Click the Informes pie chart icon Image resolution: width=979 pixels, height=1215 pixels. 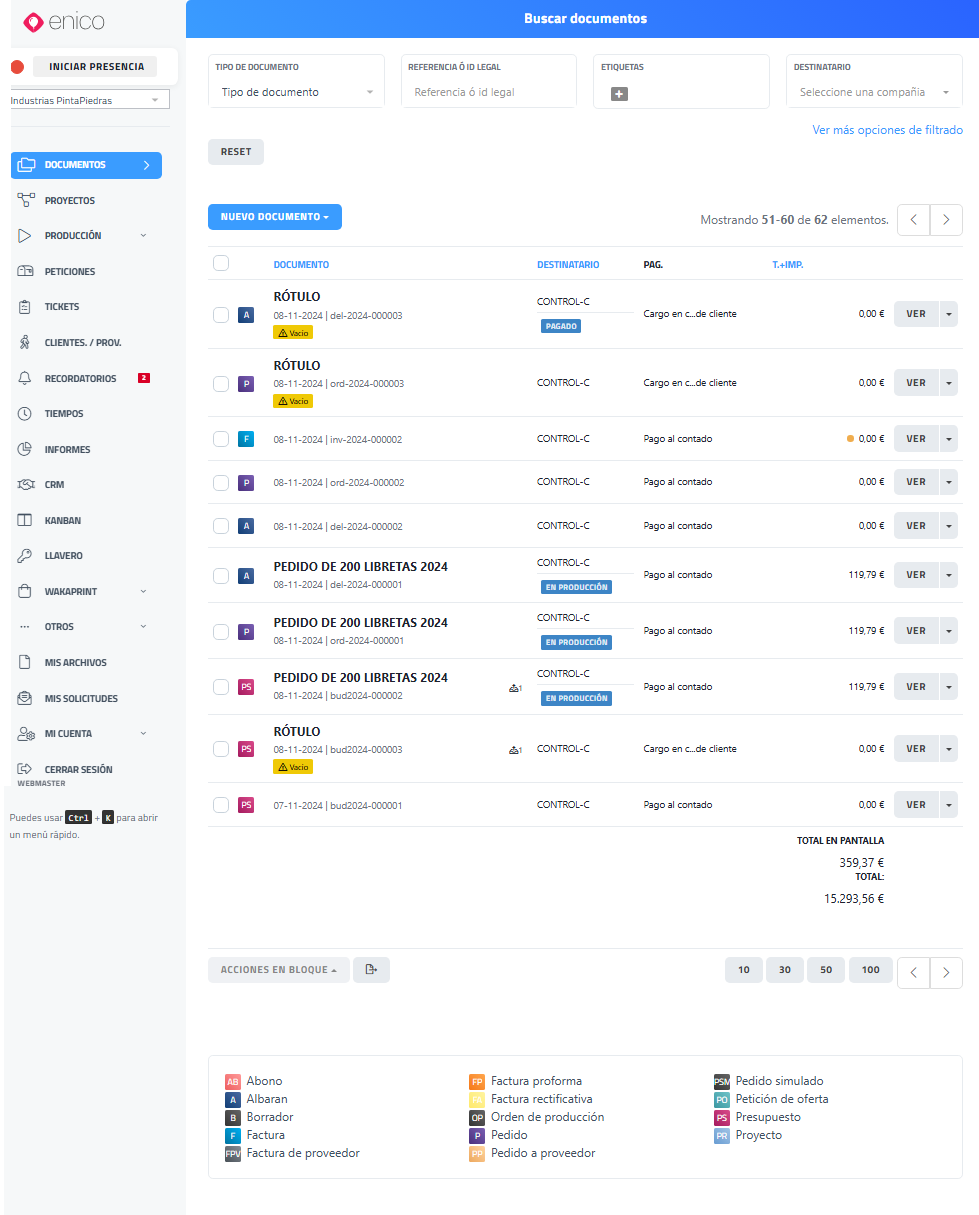coord(26,449)
